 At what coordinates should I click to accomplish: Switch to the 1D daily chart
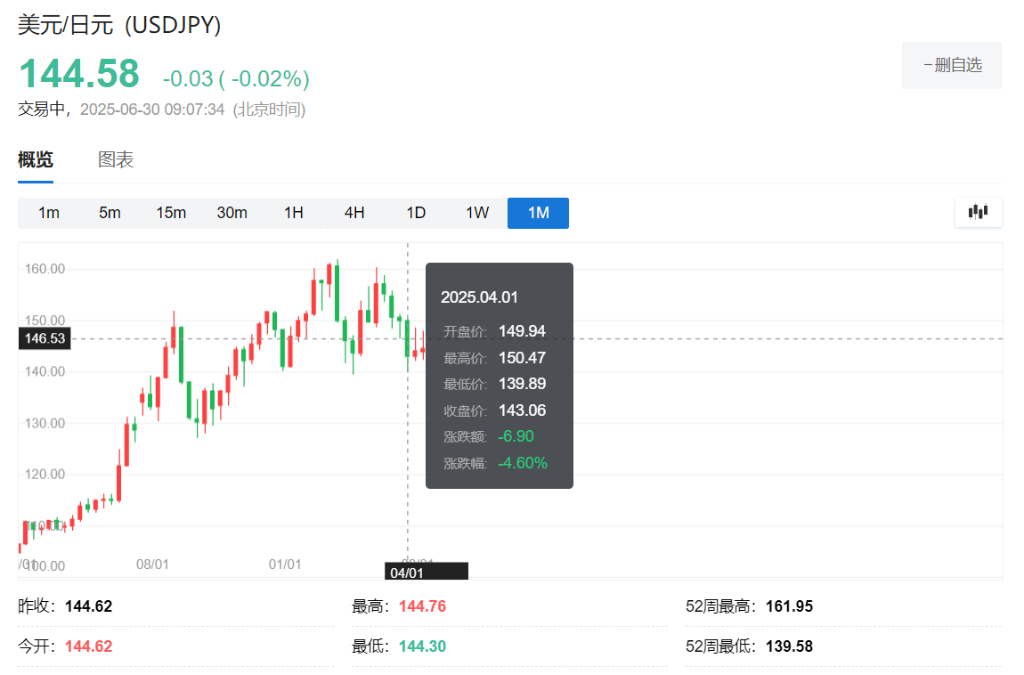coord(416,213)
